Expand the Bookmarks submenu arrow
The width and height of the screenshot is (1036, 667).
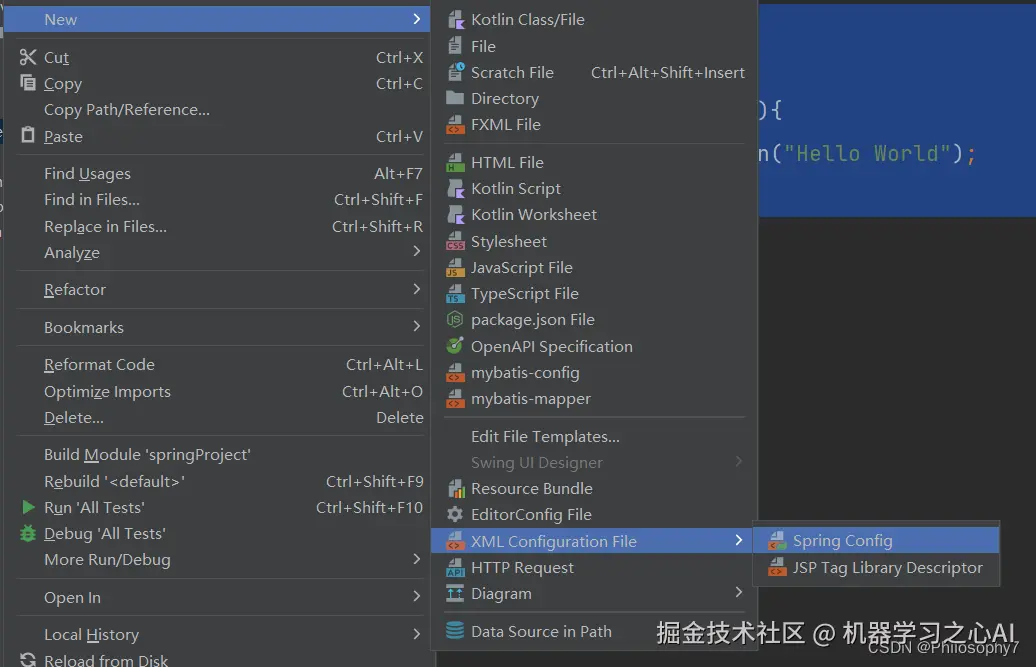click(x=416, y=326)
